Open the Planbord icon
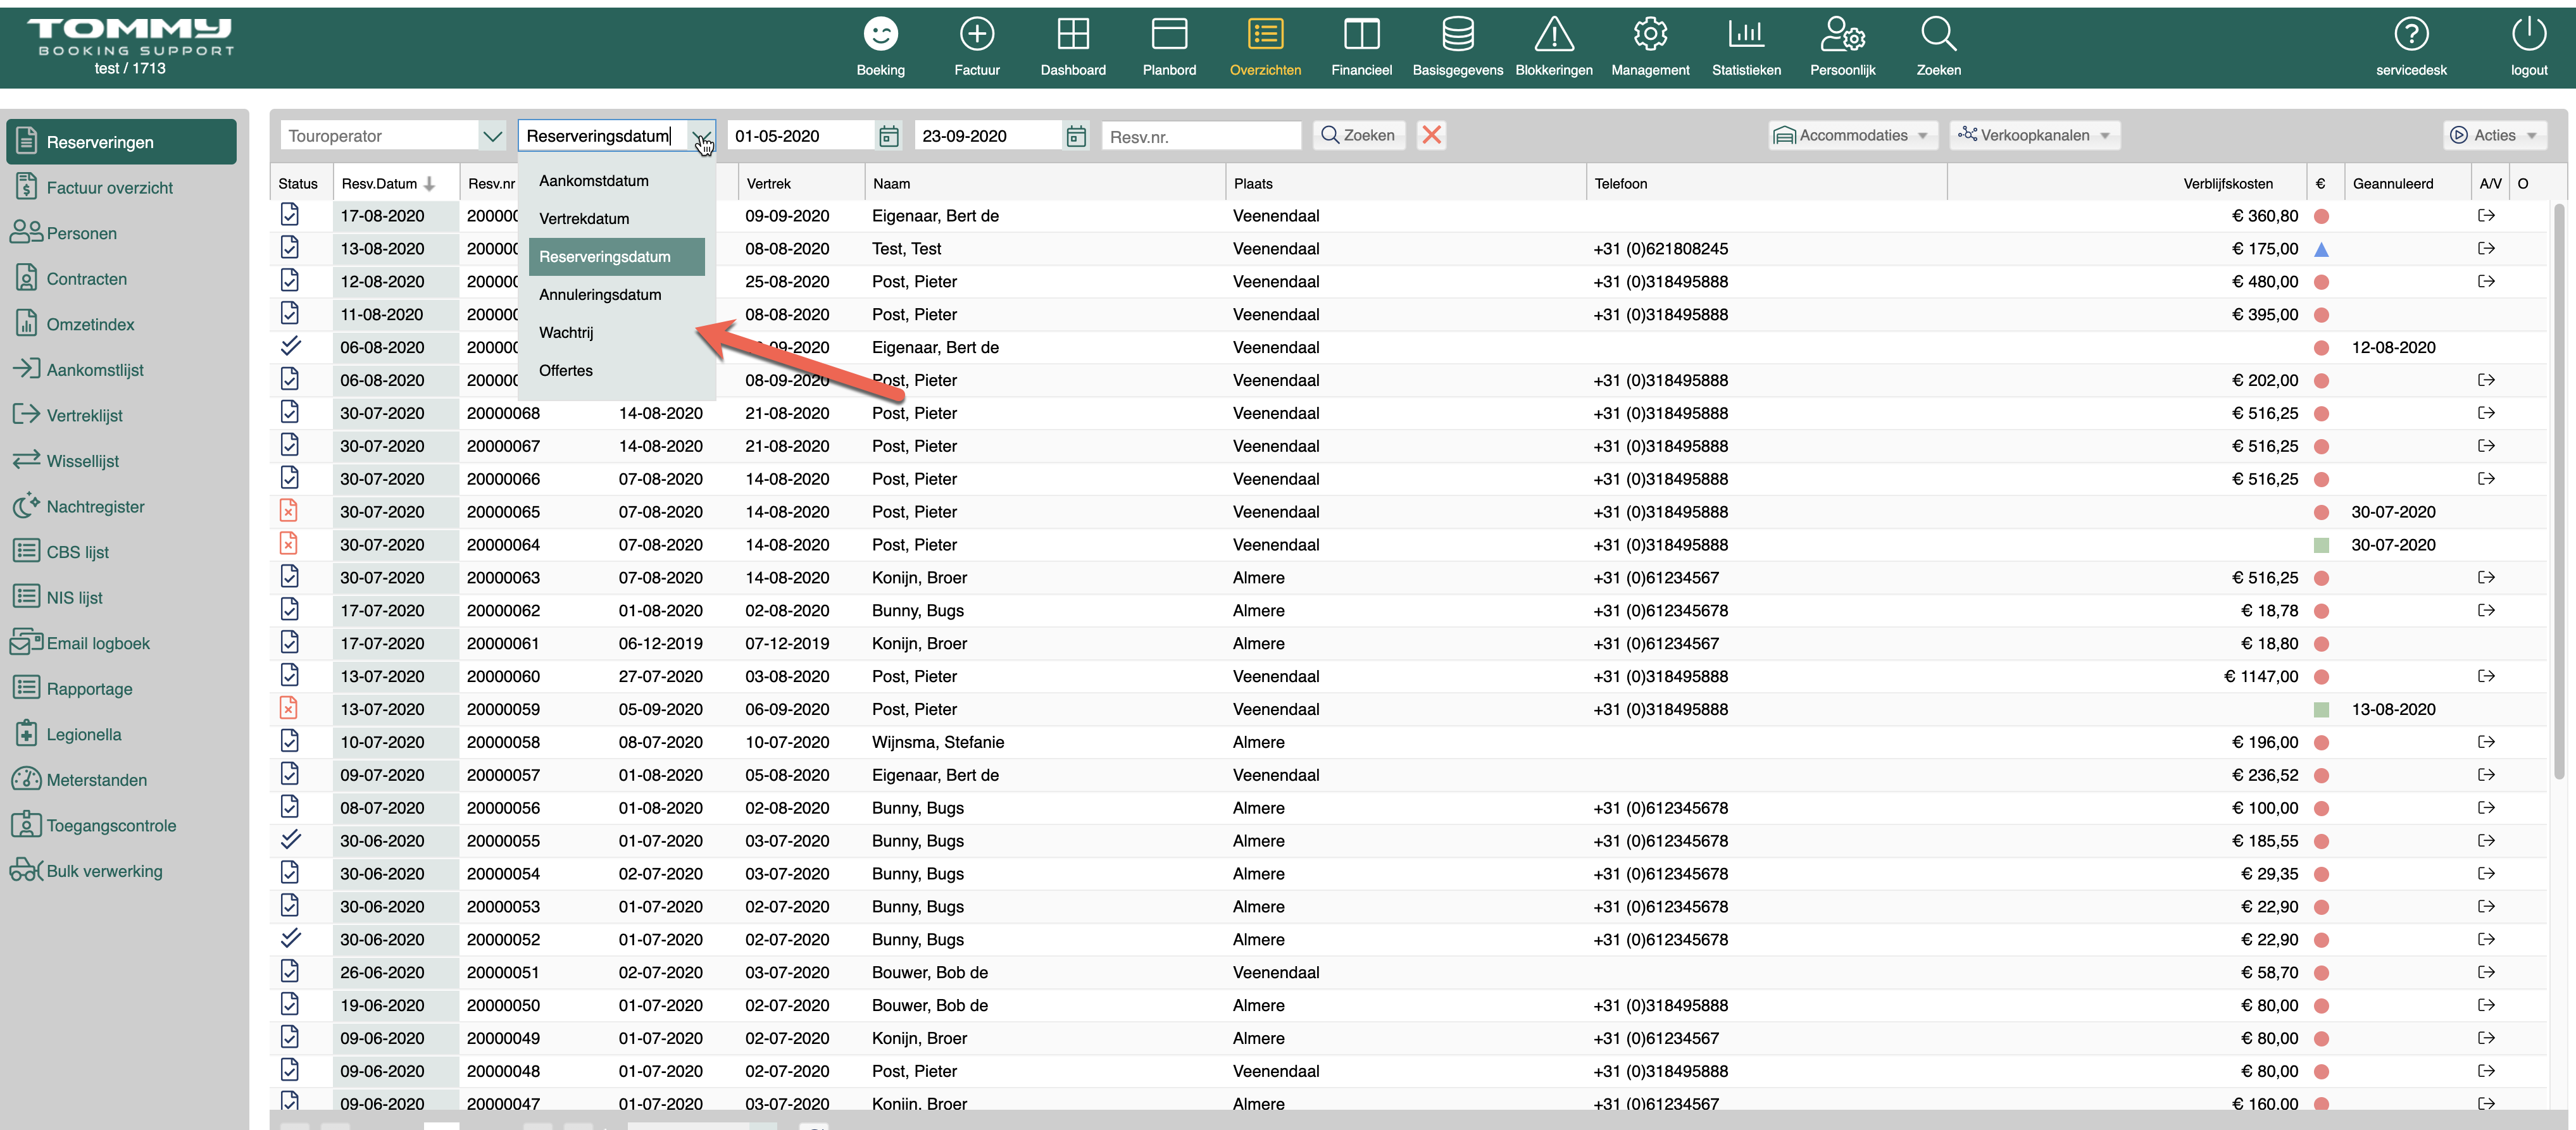 tap(1169, 34)
